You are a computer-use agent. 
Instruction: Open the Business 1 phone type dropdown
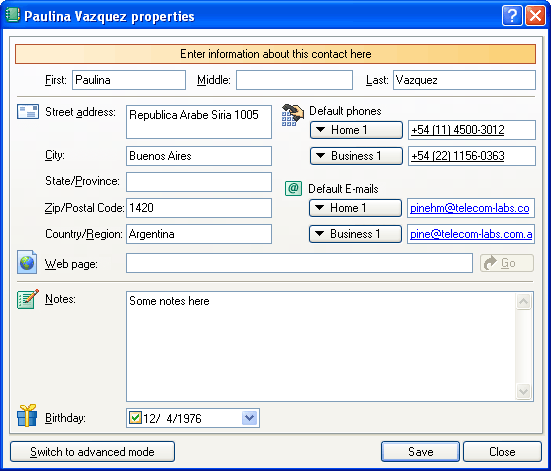pyautogui.click(x=356, y=156)
